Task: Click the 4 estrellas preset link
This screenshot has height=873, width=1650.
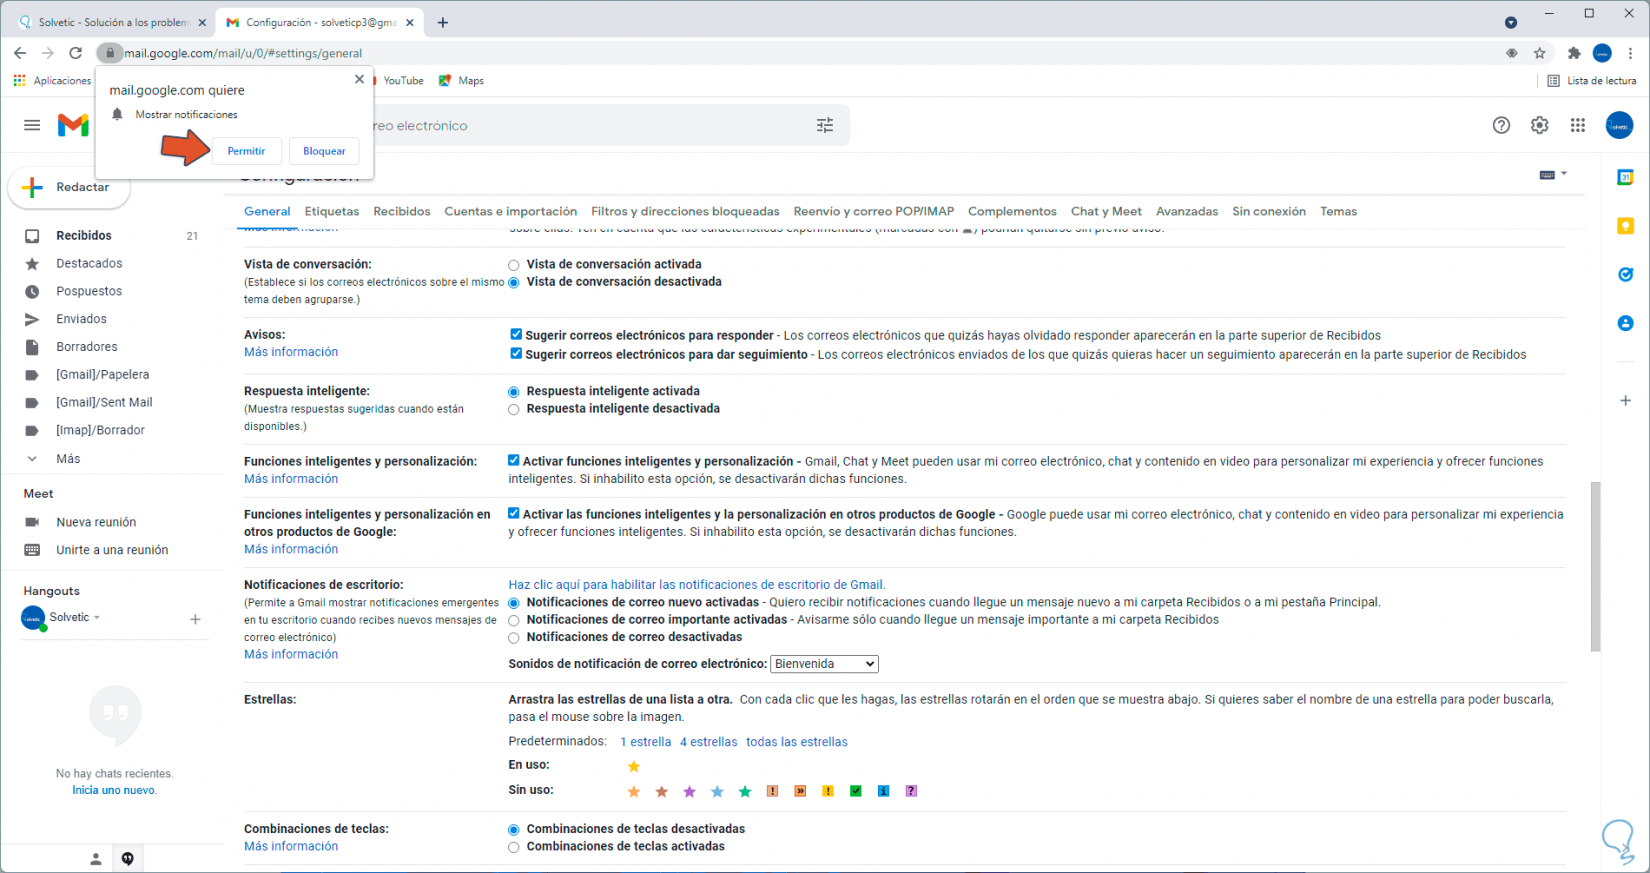Action: click(709, 742)
